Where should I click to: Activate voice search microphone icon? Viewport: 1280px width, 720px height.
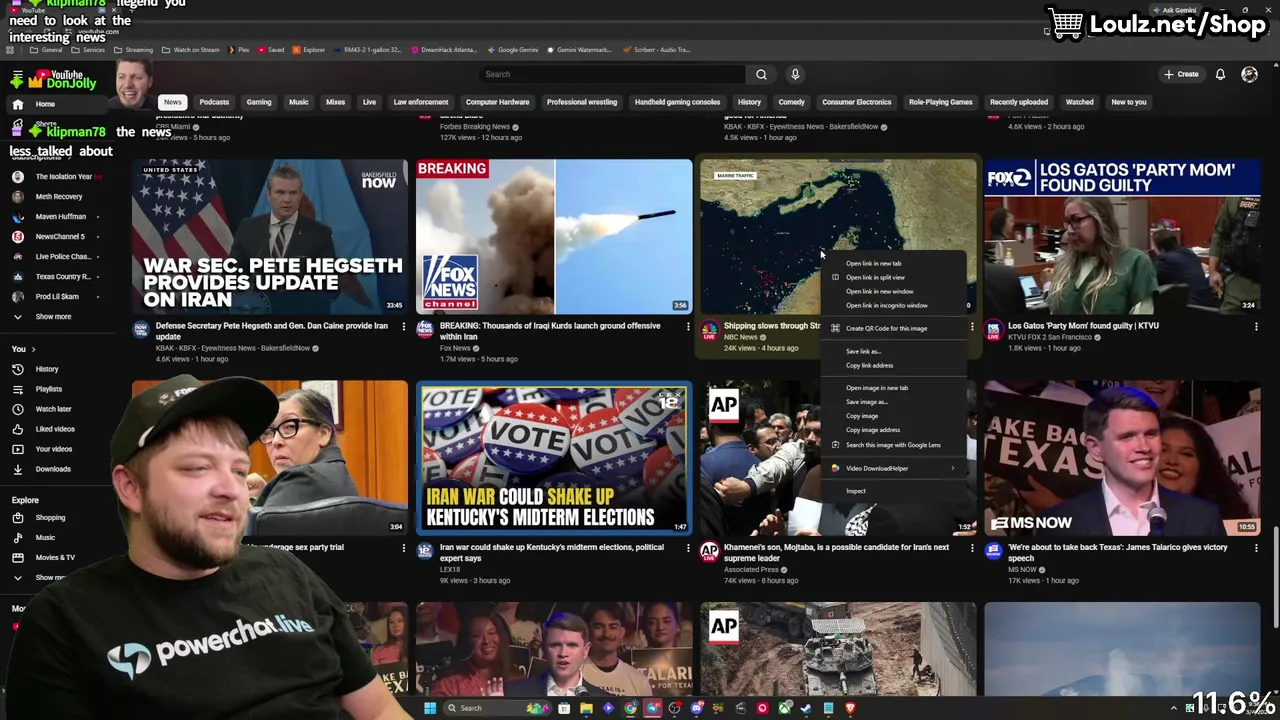pos(795,74)
